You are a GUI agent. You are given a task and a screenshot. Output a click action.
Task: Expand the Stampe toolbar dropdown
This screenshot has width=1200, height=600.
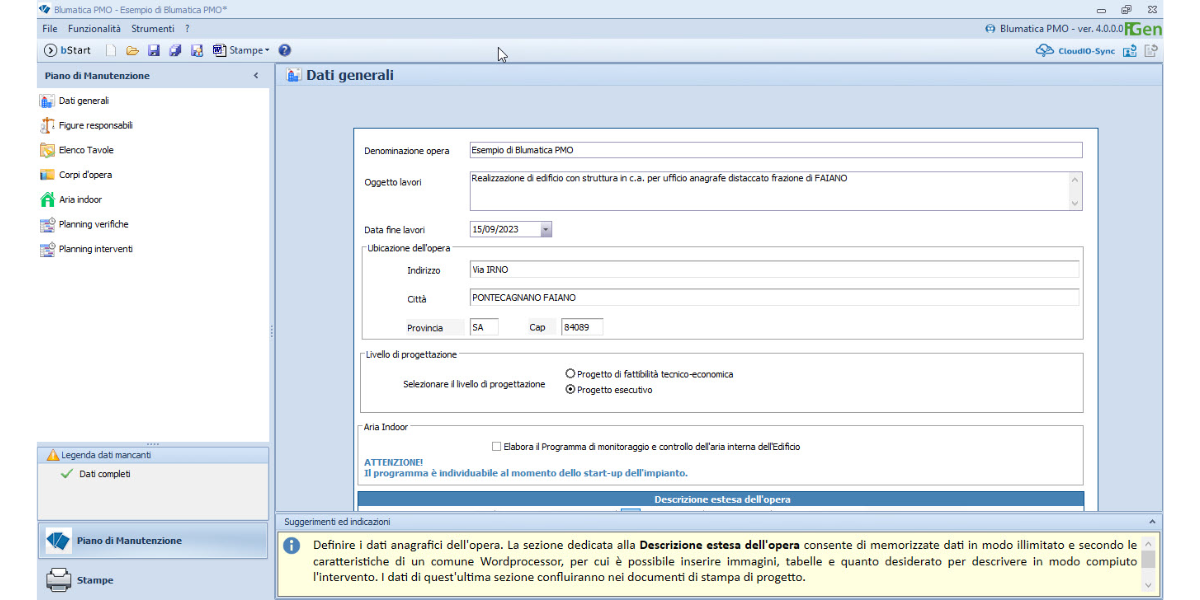tap(267, 51)
